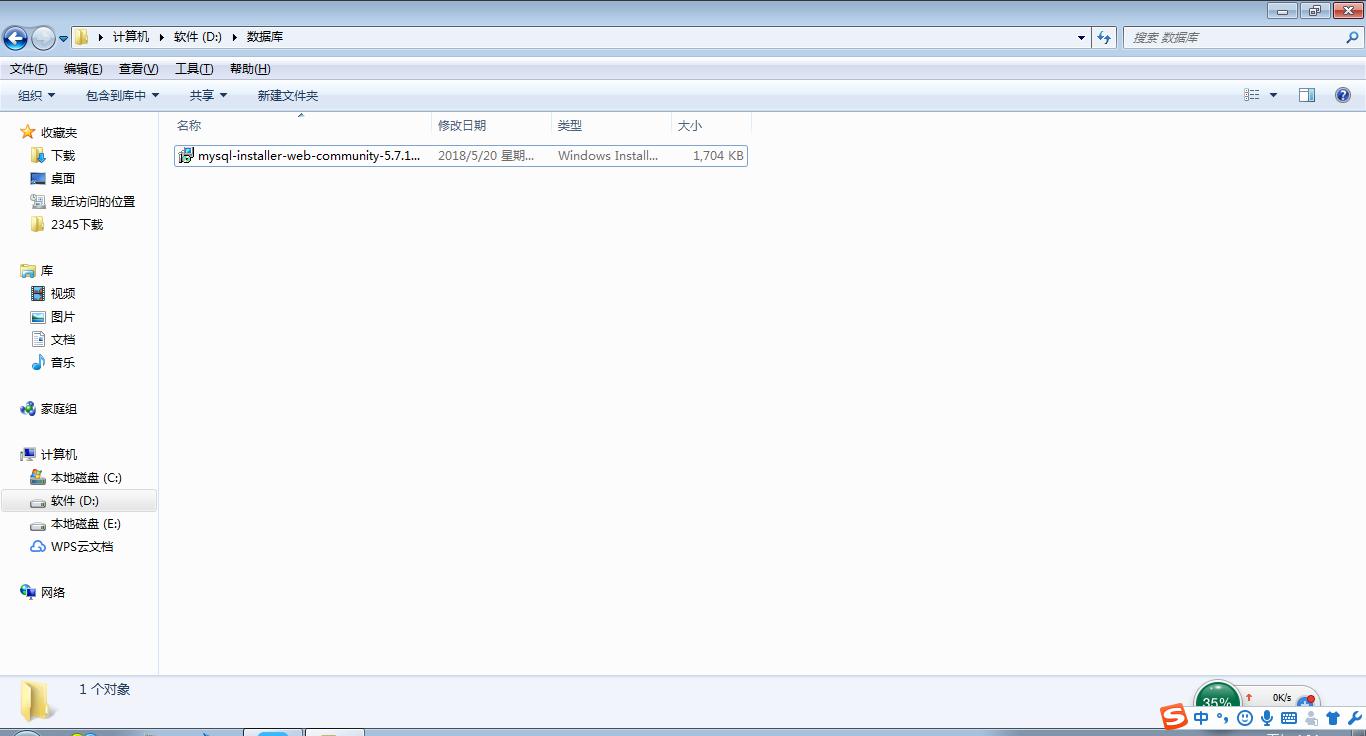Select 家庭组 in the navigation pane
The image size is (1366, 736).
point(59,408)
